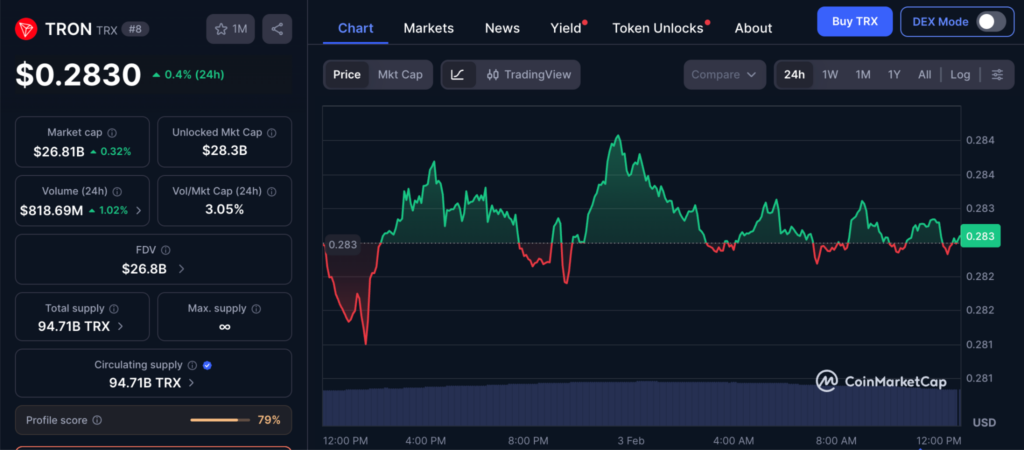The height and width of the screenshot is (450, 1024).
Task: Select the Mkt Cap chart view
Action: (399, 75)
